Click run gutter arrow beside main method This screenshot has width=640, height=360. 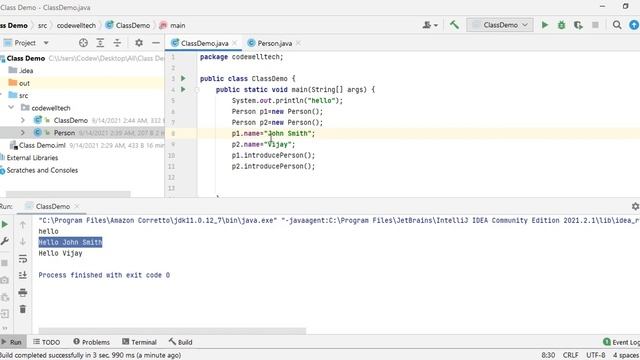[183, 89]
